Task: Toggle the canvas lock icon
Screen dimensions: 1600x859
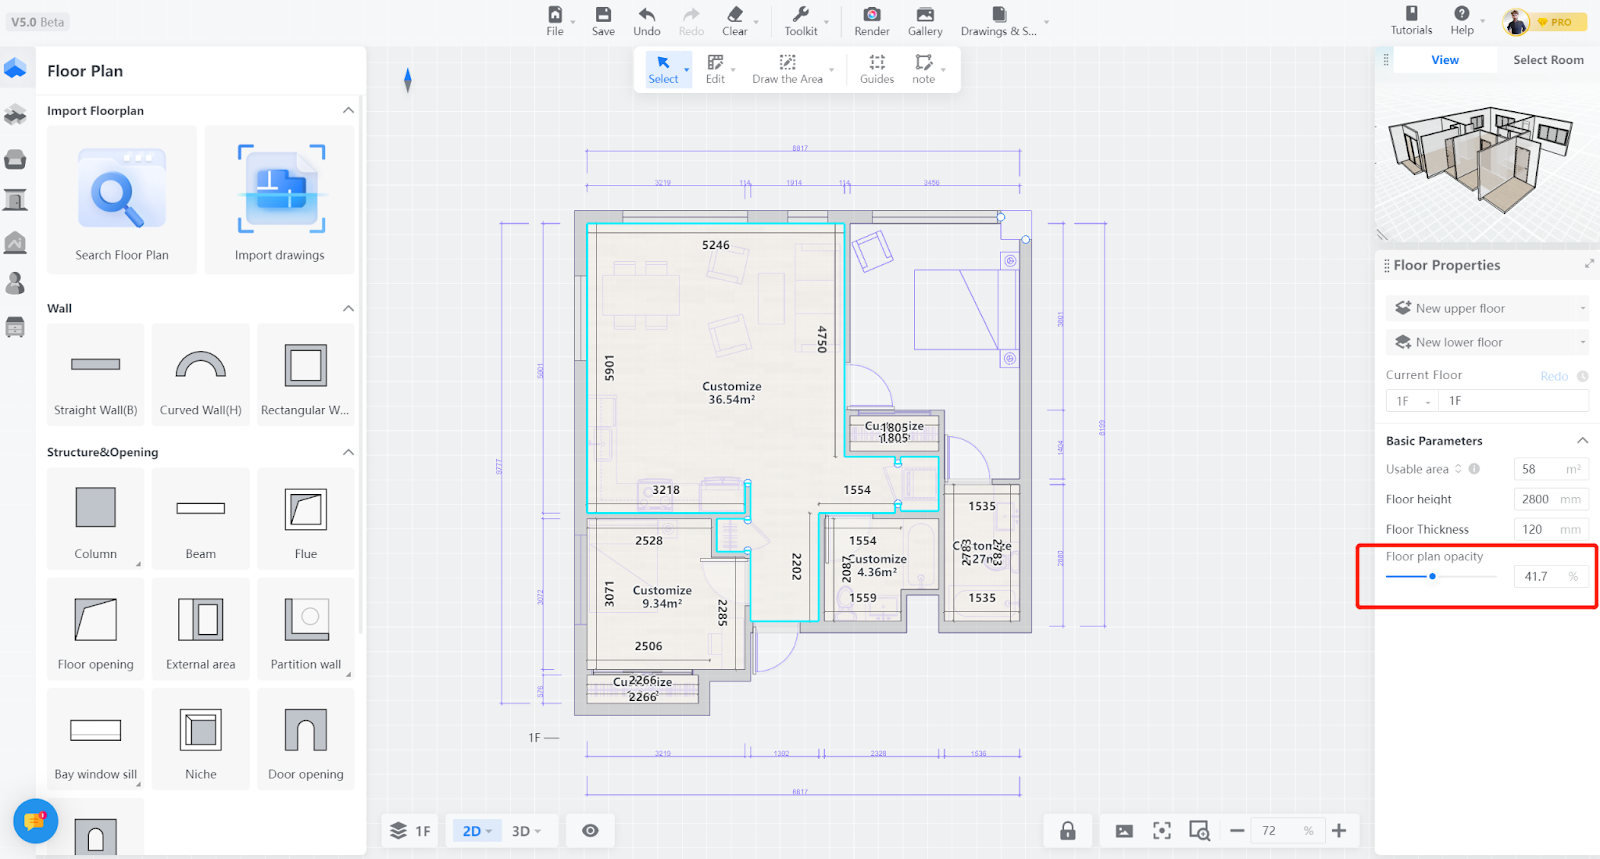Action: coord(1067,831)
